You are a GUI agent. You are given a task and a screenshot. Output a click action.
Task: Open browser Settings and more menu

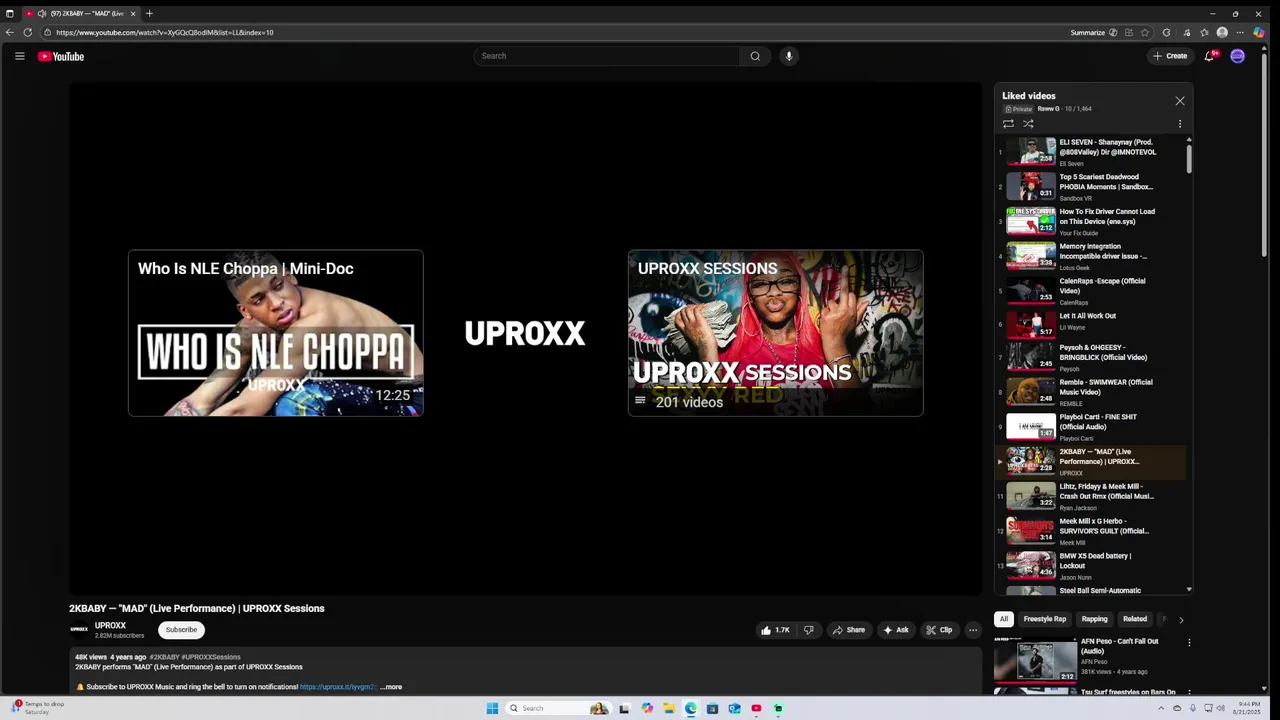pos(1240,32)
